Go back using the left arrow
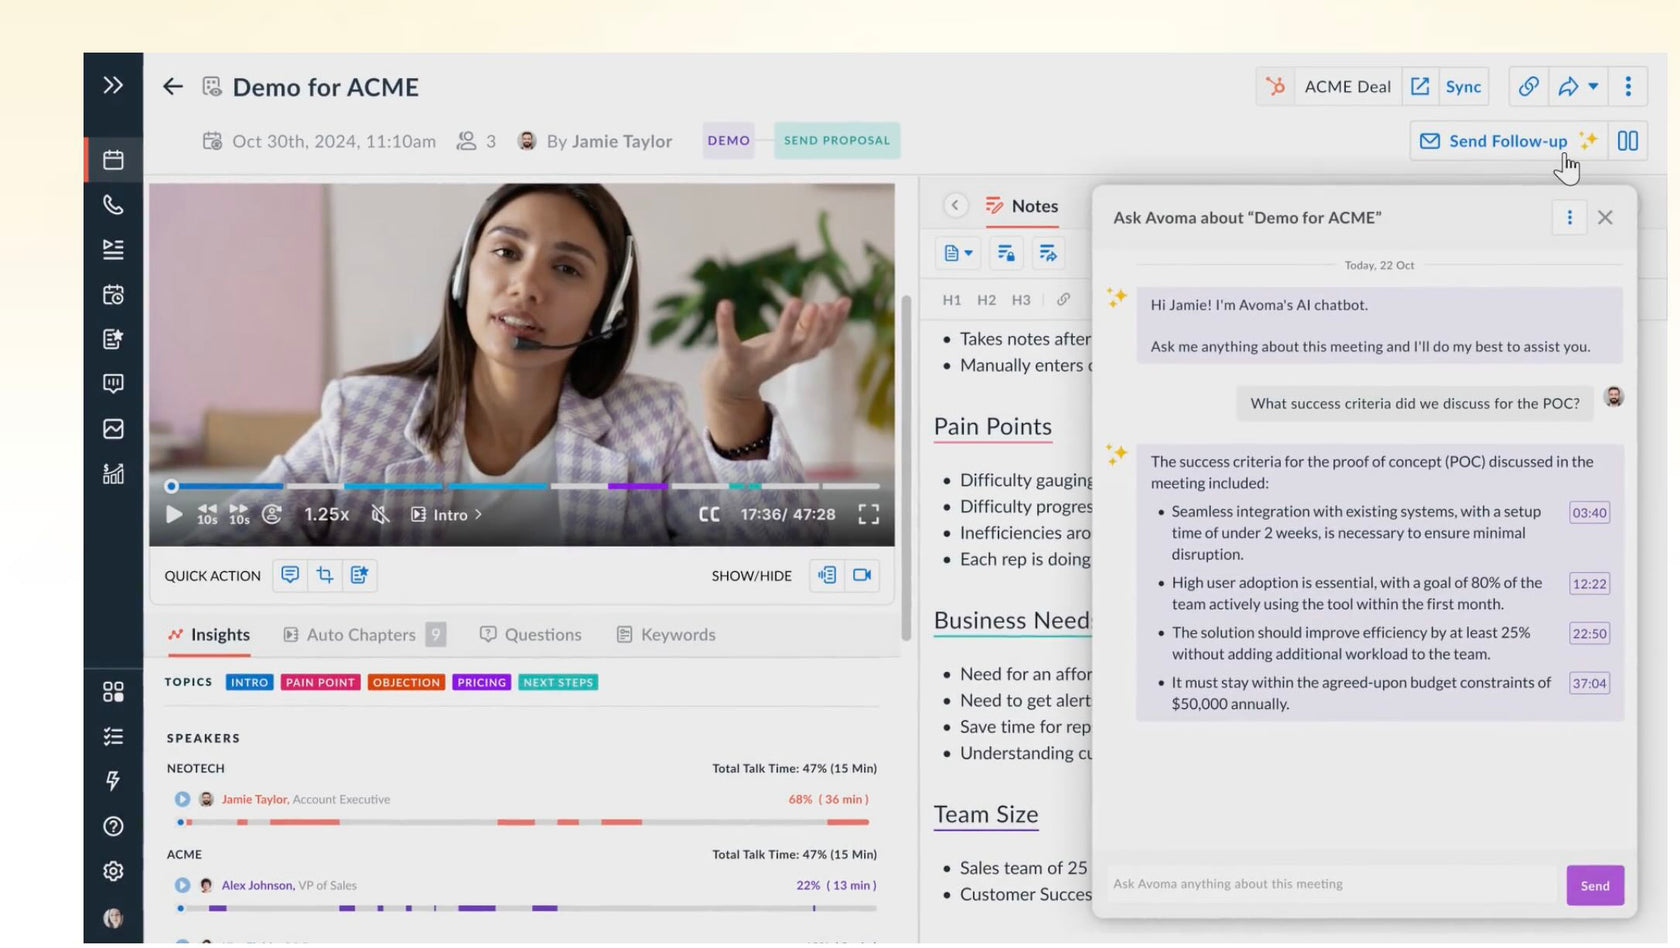 pos(173,87)
